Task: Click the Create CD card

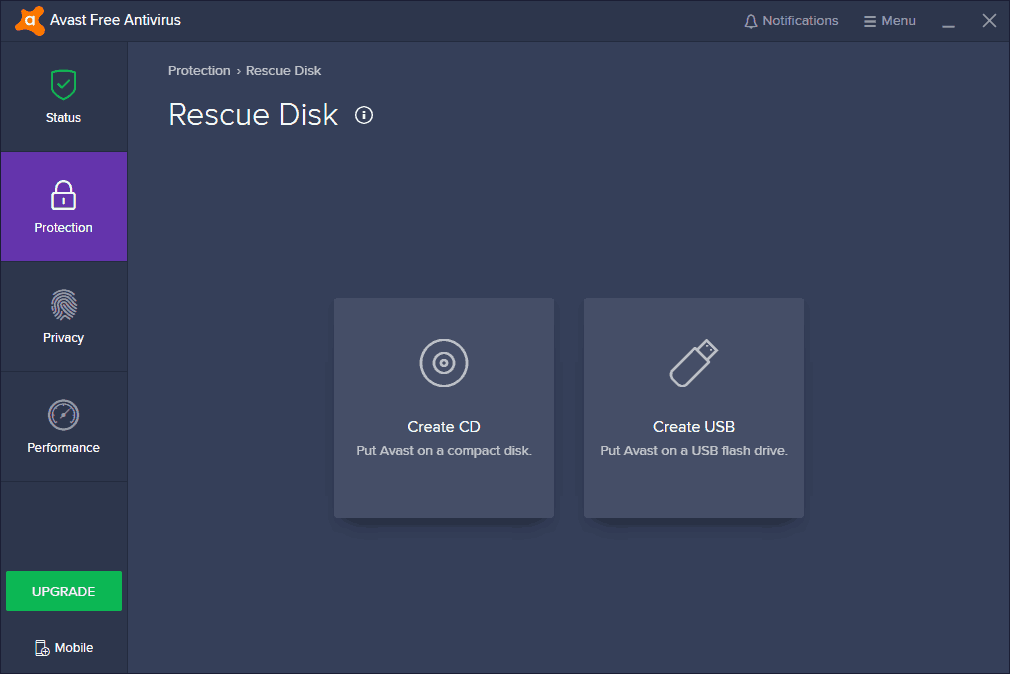Action: point(443,408)
